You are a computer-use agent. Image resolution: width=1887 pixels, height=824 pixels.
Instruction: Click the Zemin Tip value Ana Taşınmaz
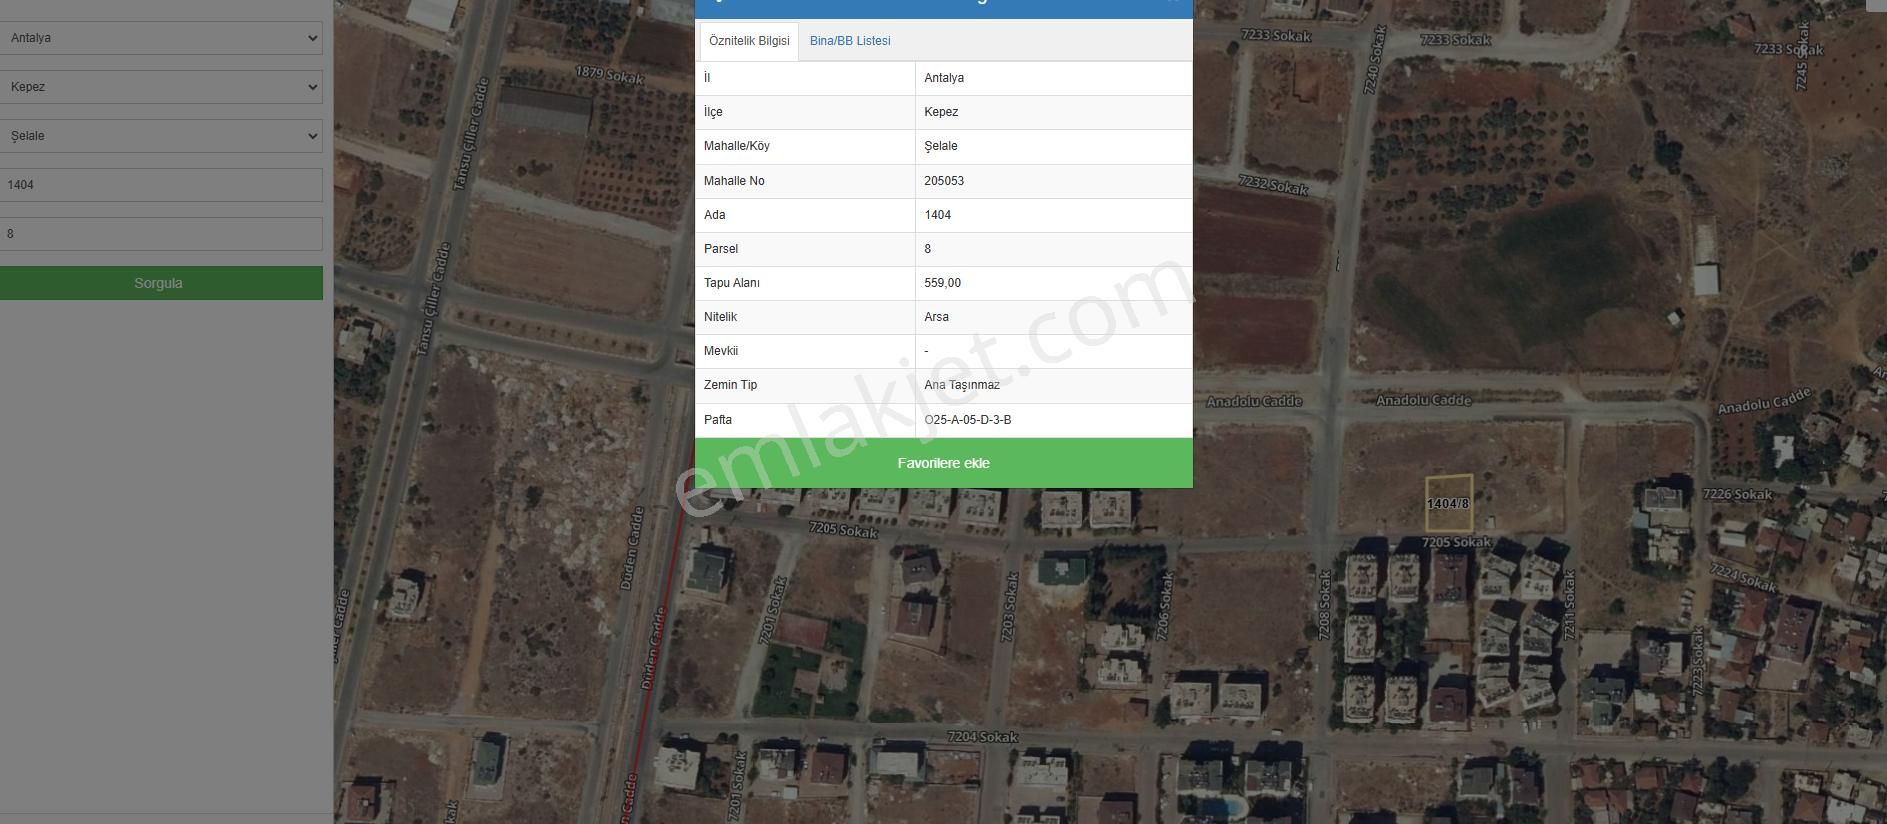coord(961,385)
